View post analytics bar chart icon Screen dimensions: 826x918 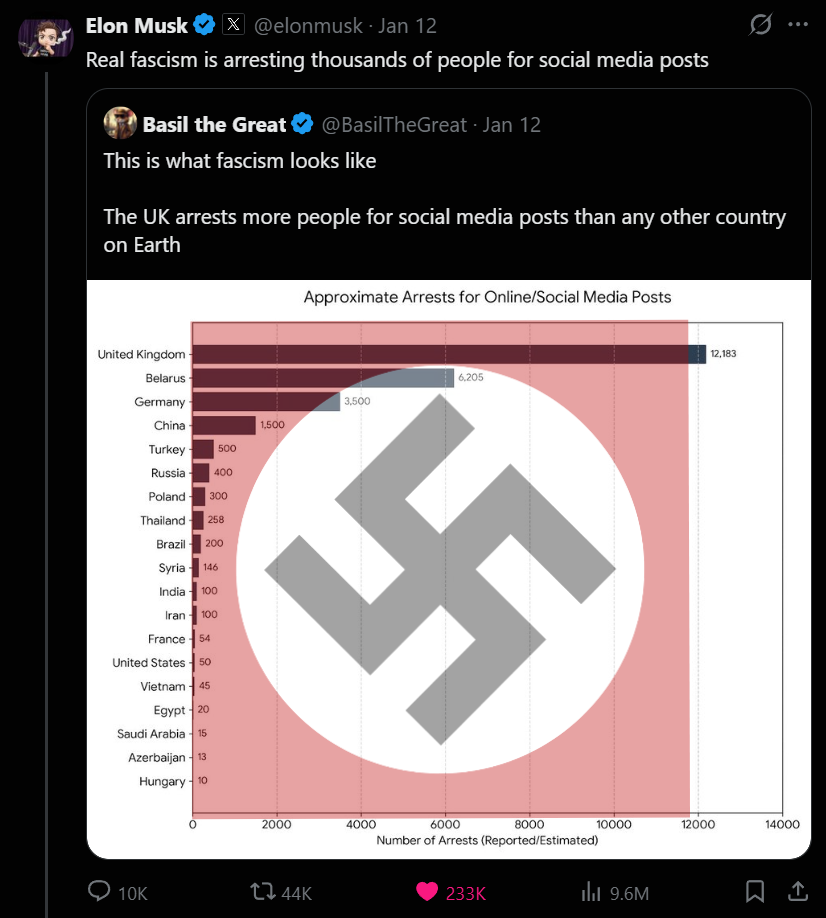tap(591, 892)
